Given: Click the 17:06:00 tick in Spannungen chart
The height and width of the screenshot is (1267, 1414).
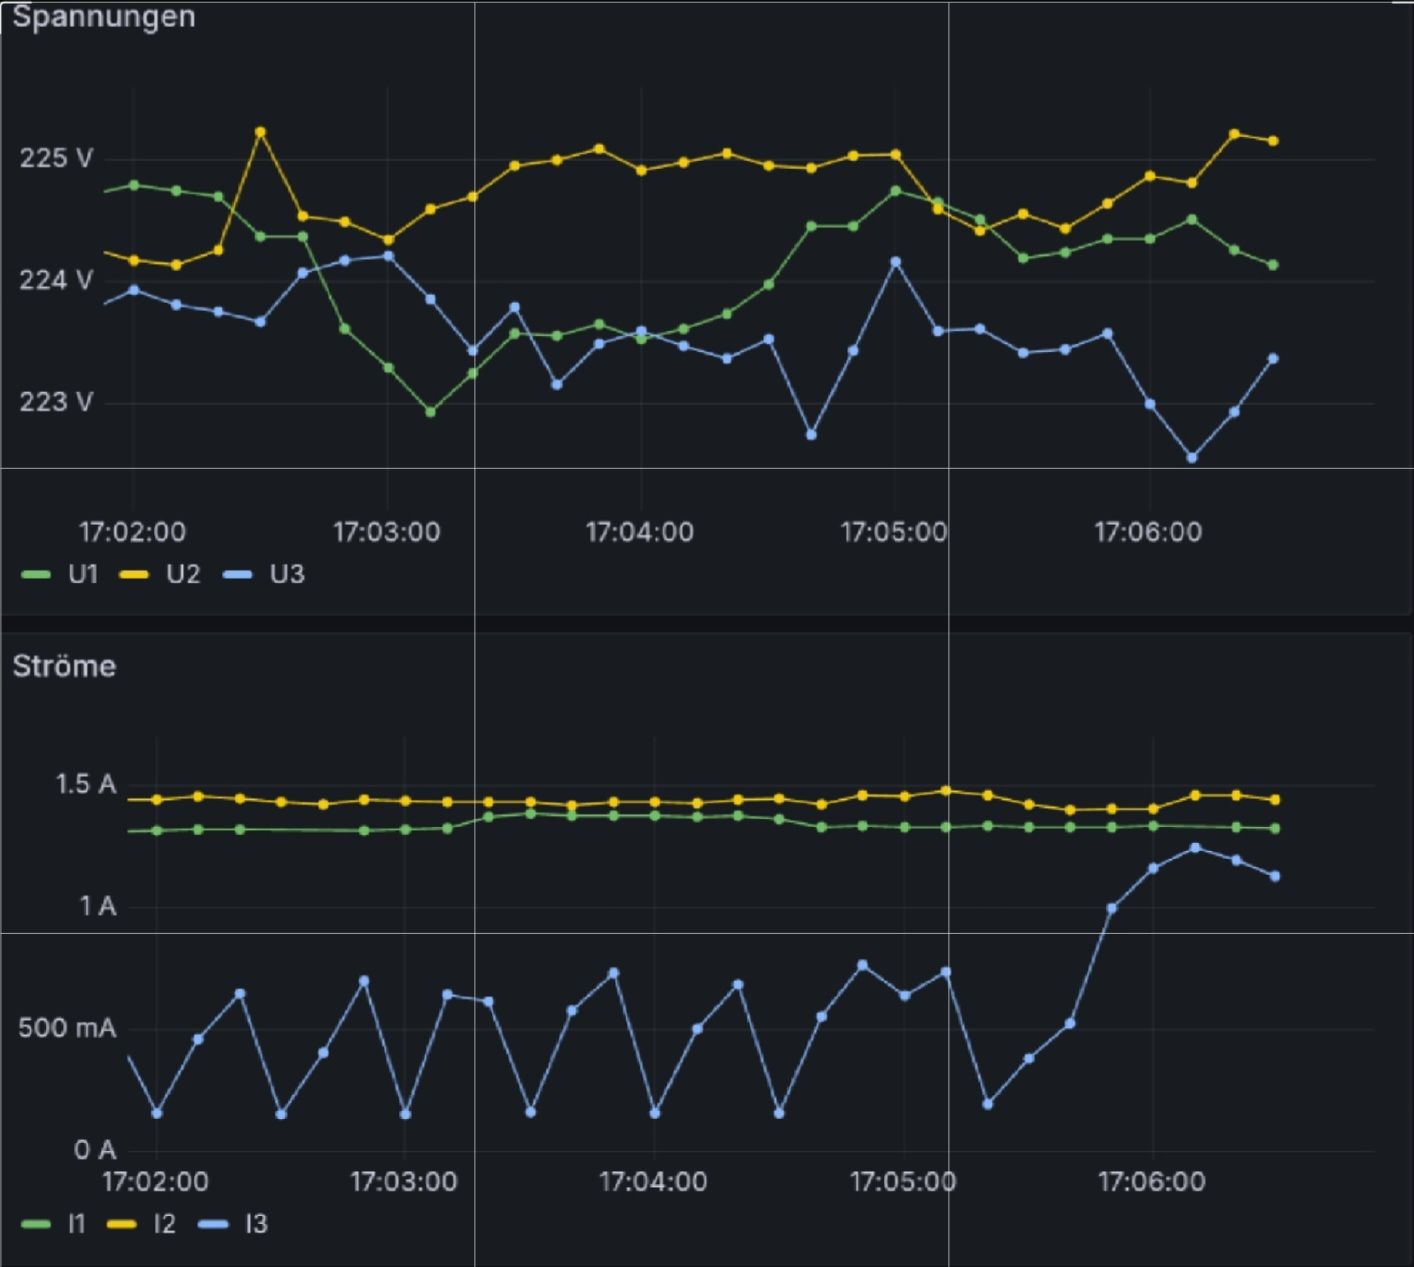Looking at the screenshot, I should pyautogui.click(x=1148, y=532).
